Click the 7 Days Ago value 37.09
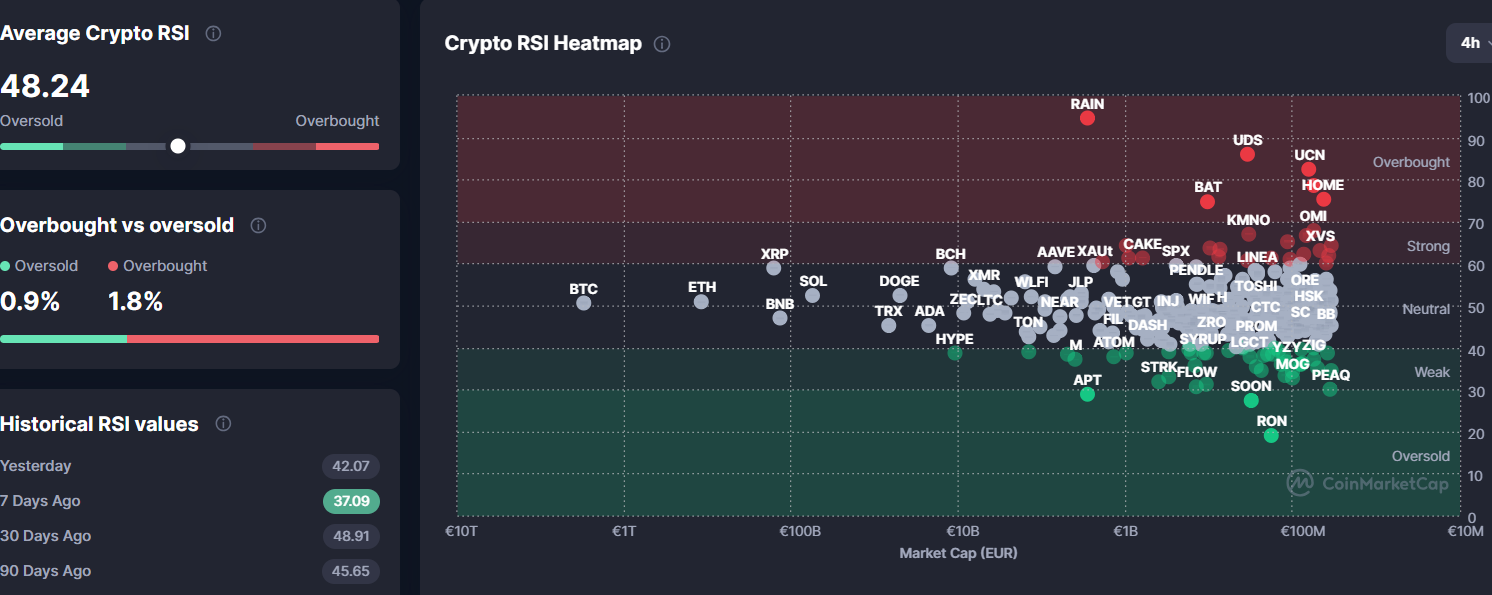 (x=351, y=501)
